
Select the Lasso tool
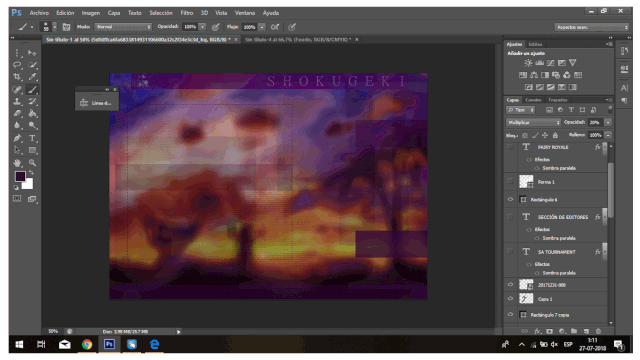tap(17, 64)
